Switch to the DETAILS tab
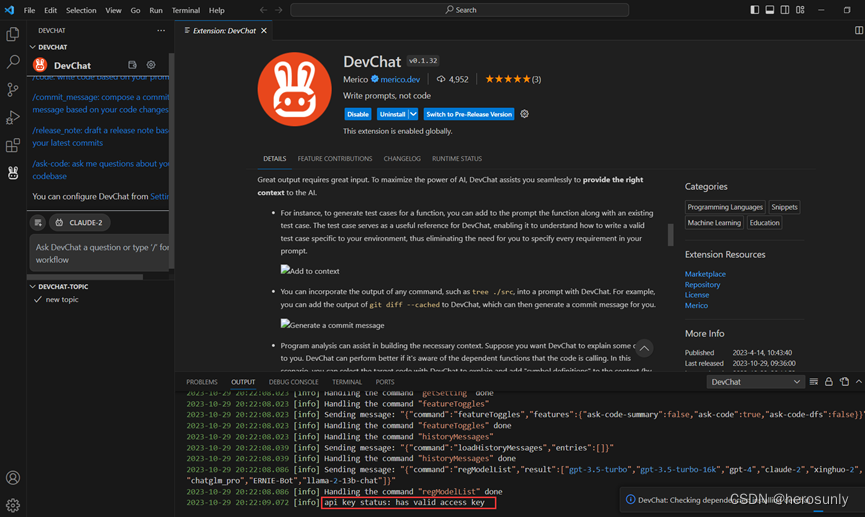The width and height of the screenshot is (865, 517). click(x=275, y=159)
